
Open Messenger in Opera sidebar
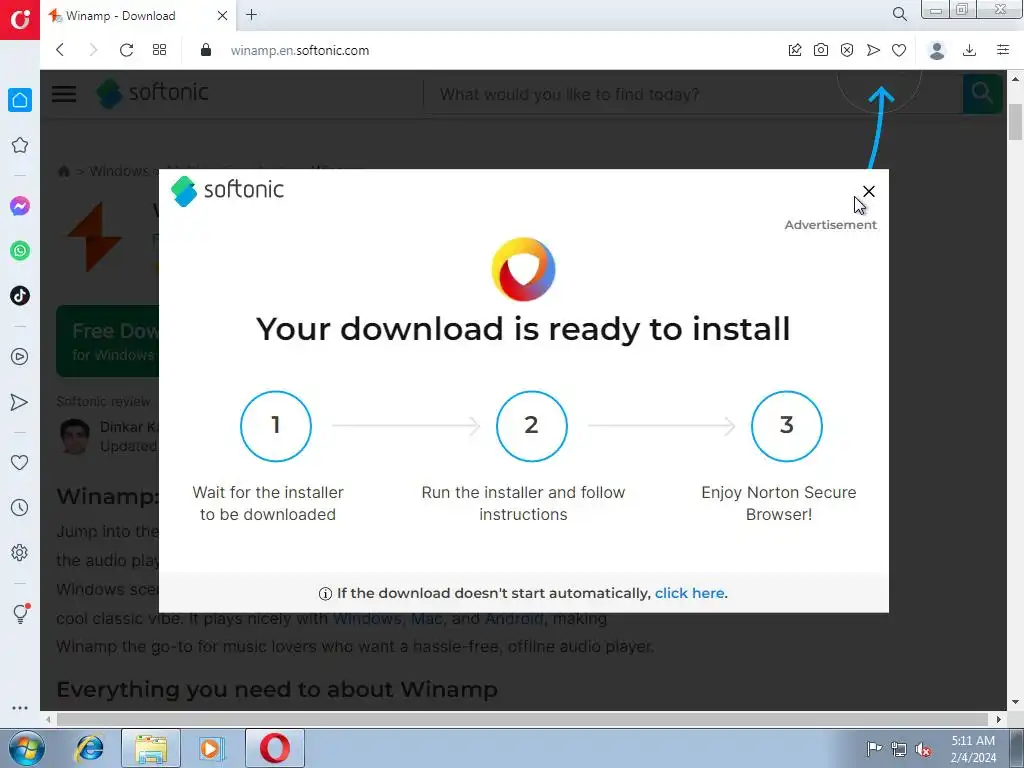[x=20, y=206]
